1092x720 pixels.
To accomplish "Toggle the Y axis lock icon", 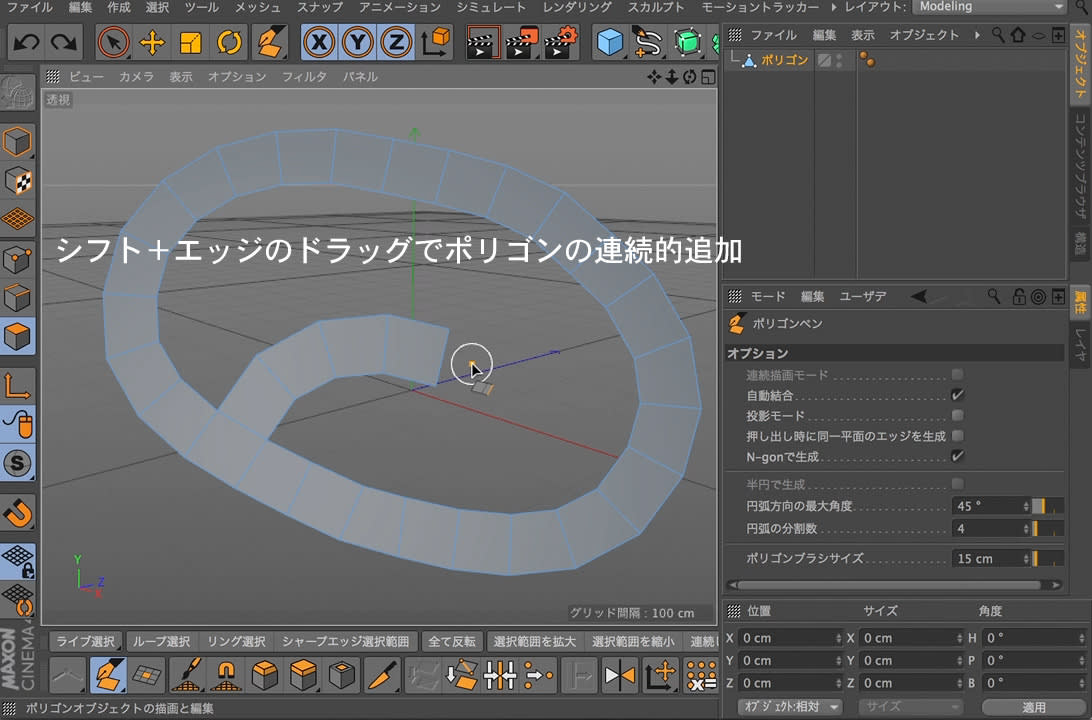I will click(x=358, y=42).
